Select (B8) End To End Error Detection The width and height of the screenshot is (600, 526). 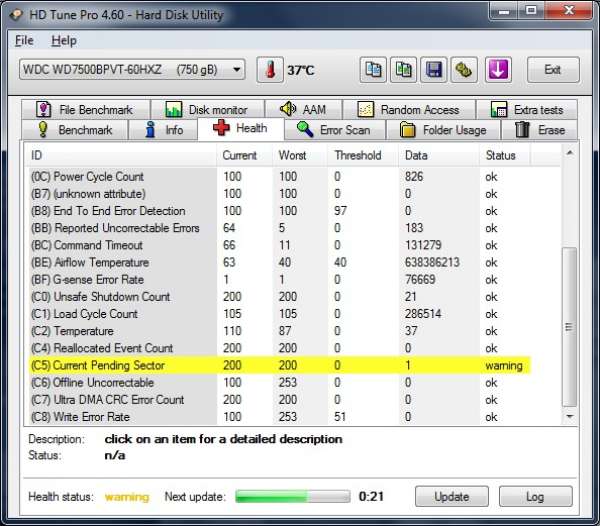[x=278, y=211]
